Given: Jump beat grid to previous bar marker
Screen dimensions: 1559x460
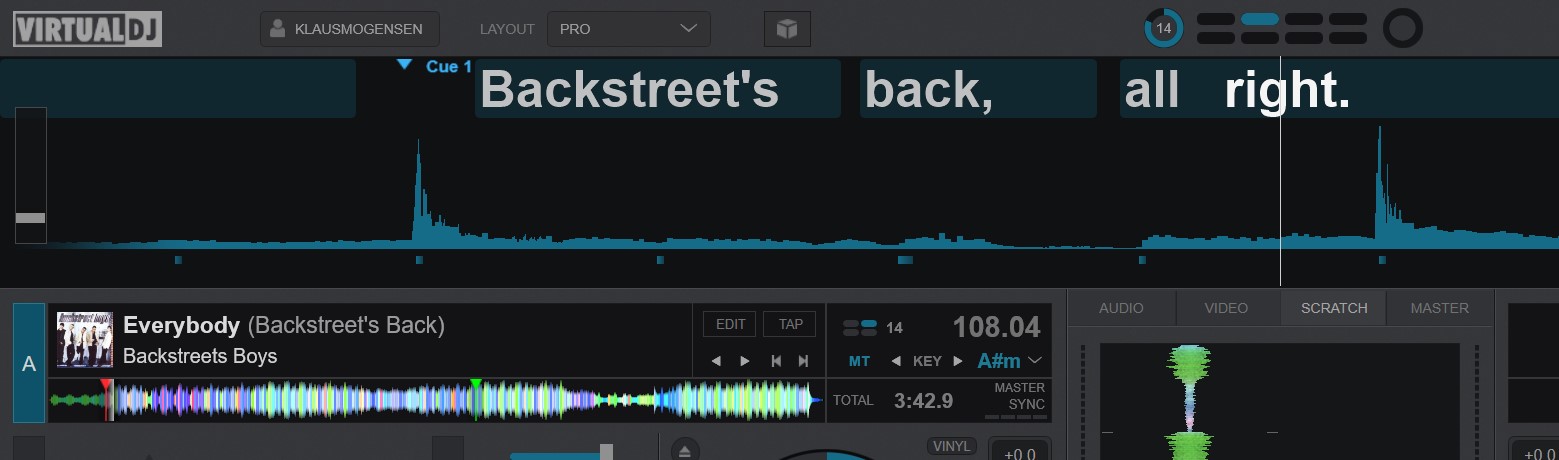Looking at the screenshot, I should (775, 361).
